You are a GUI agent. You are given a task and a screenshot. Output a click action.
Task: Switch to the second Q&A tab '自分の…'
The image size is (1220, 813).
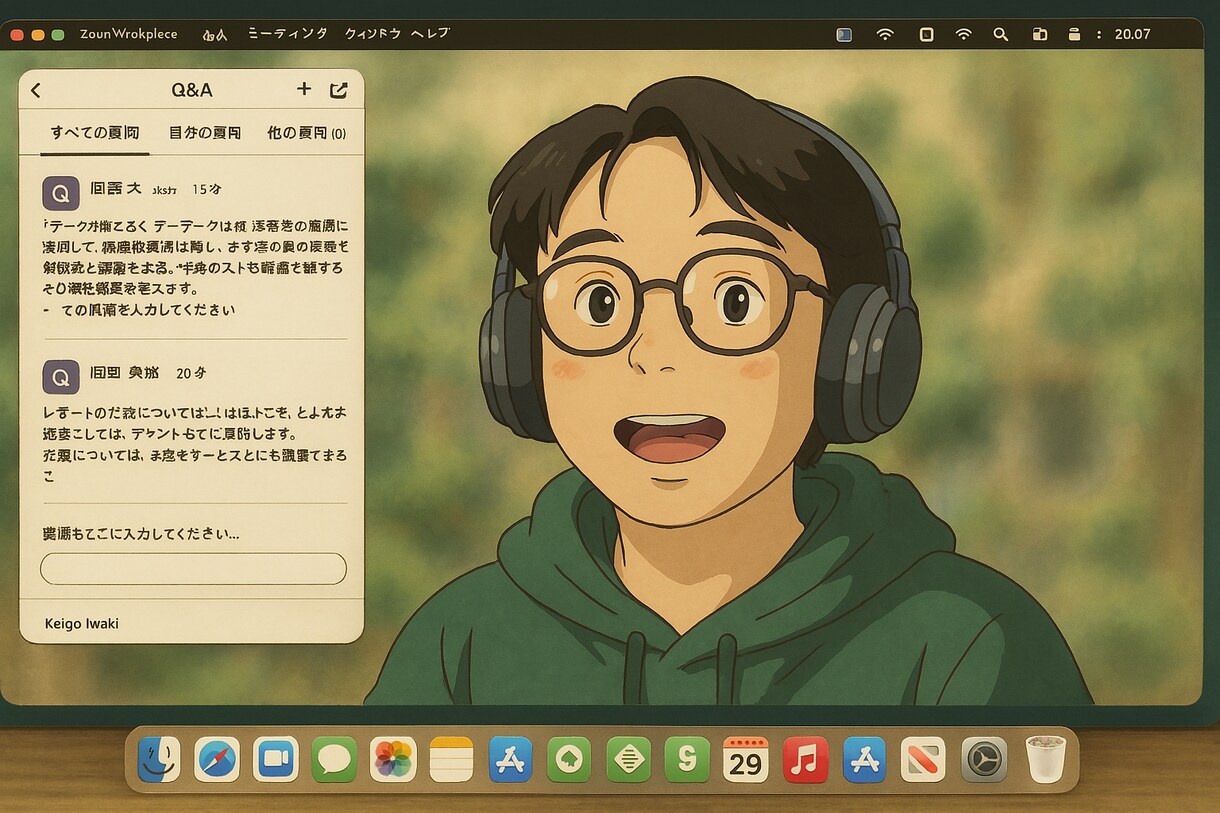pos(205,132)
